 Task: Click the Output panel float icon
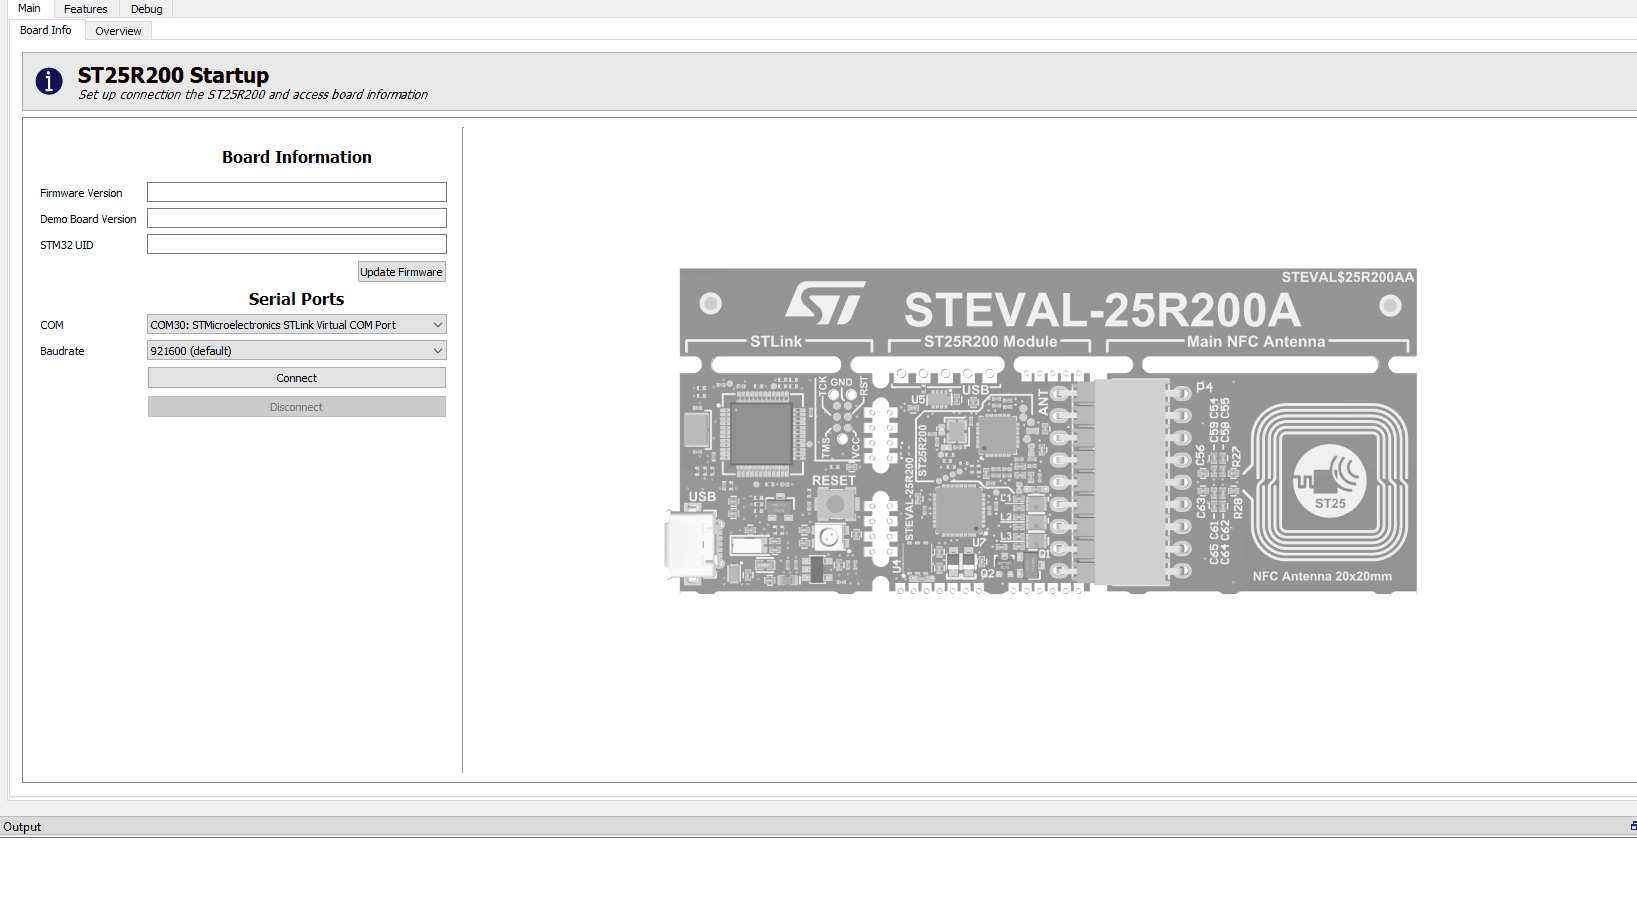coord(1633,826)
